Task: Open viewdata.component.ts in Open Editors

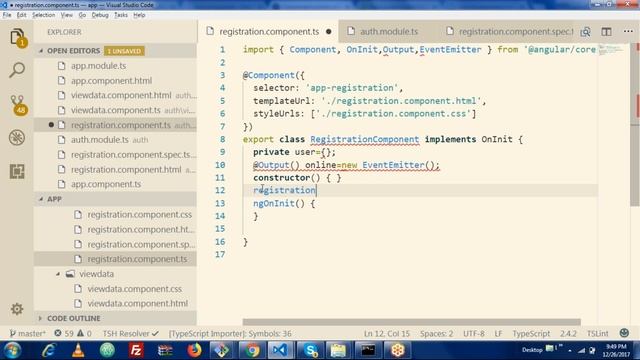Action: 116,110
